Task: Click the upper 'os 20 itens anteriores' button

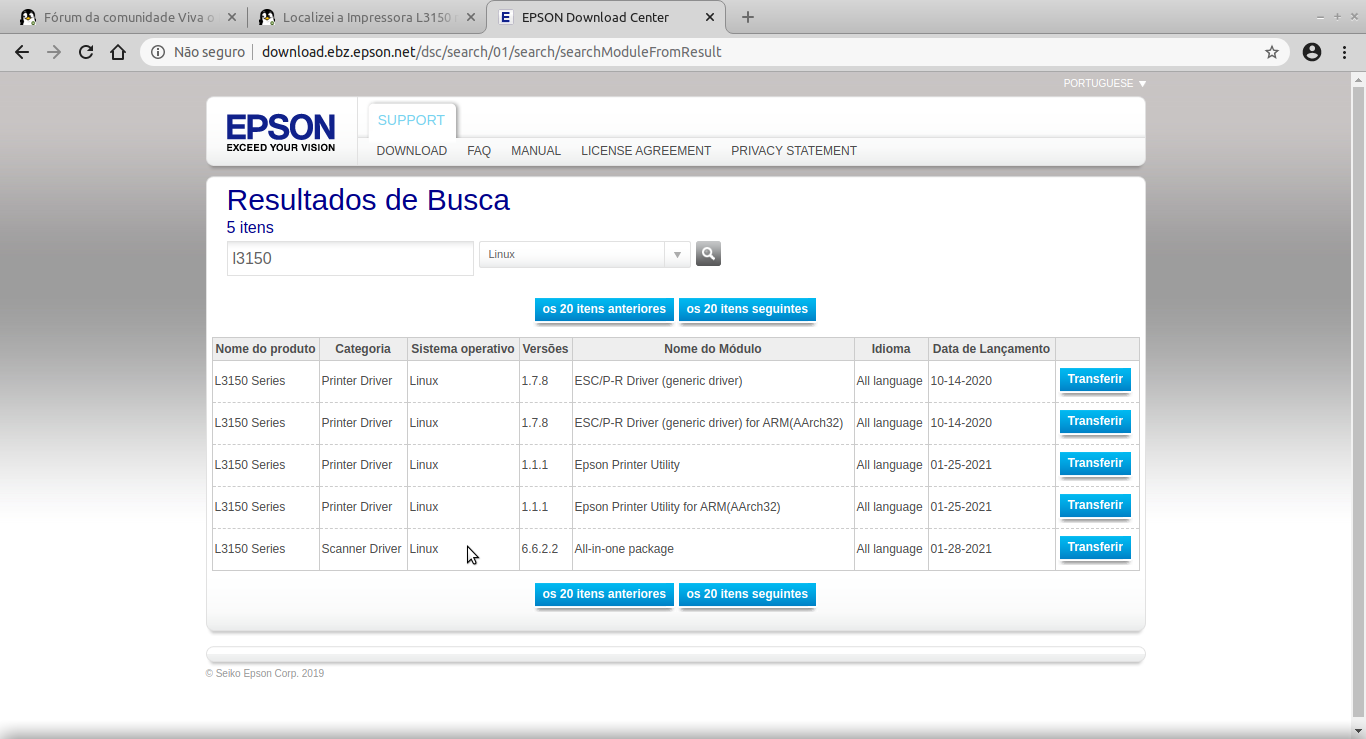Action: (x=604, y=309)
